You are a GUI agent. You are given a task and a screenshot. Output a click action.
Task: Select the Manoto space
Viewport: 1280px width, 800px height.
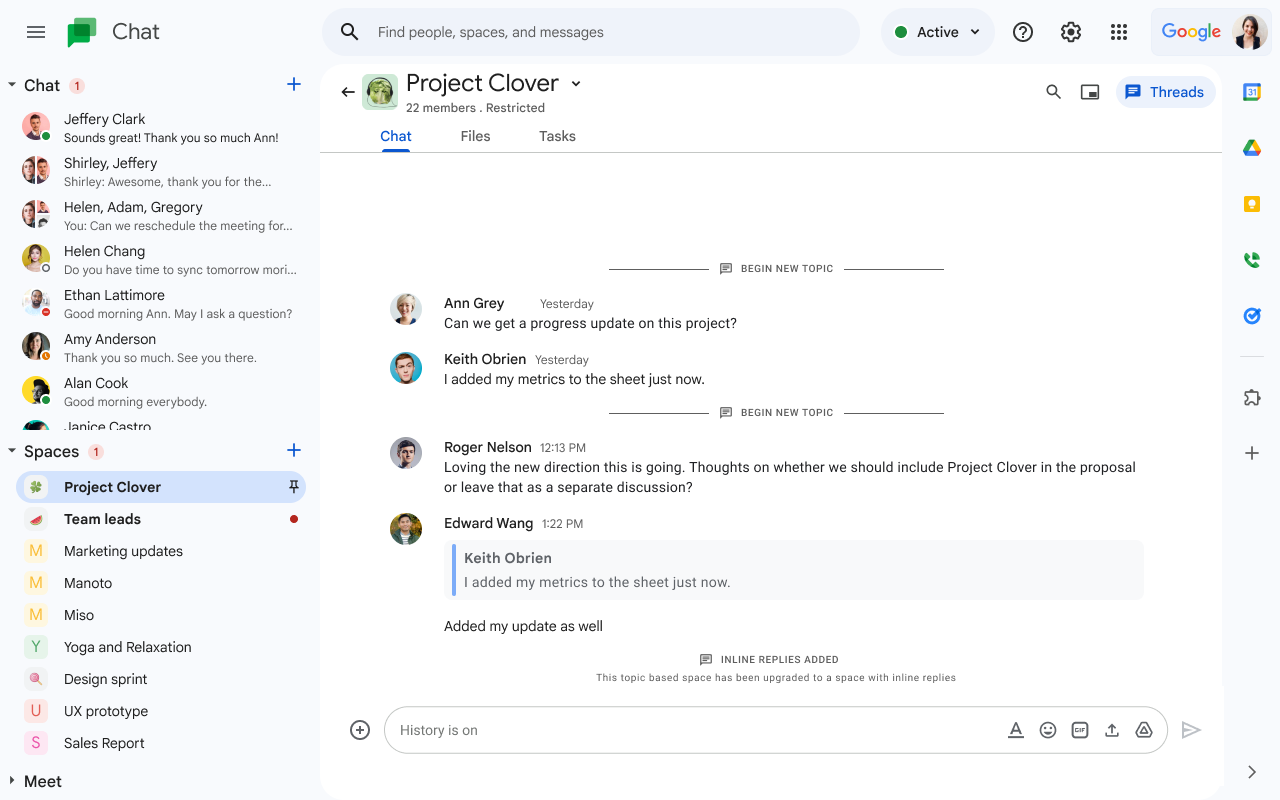pos(160,583)
